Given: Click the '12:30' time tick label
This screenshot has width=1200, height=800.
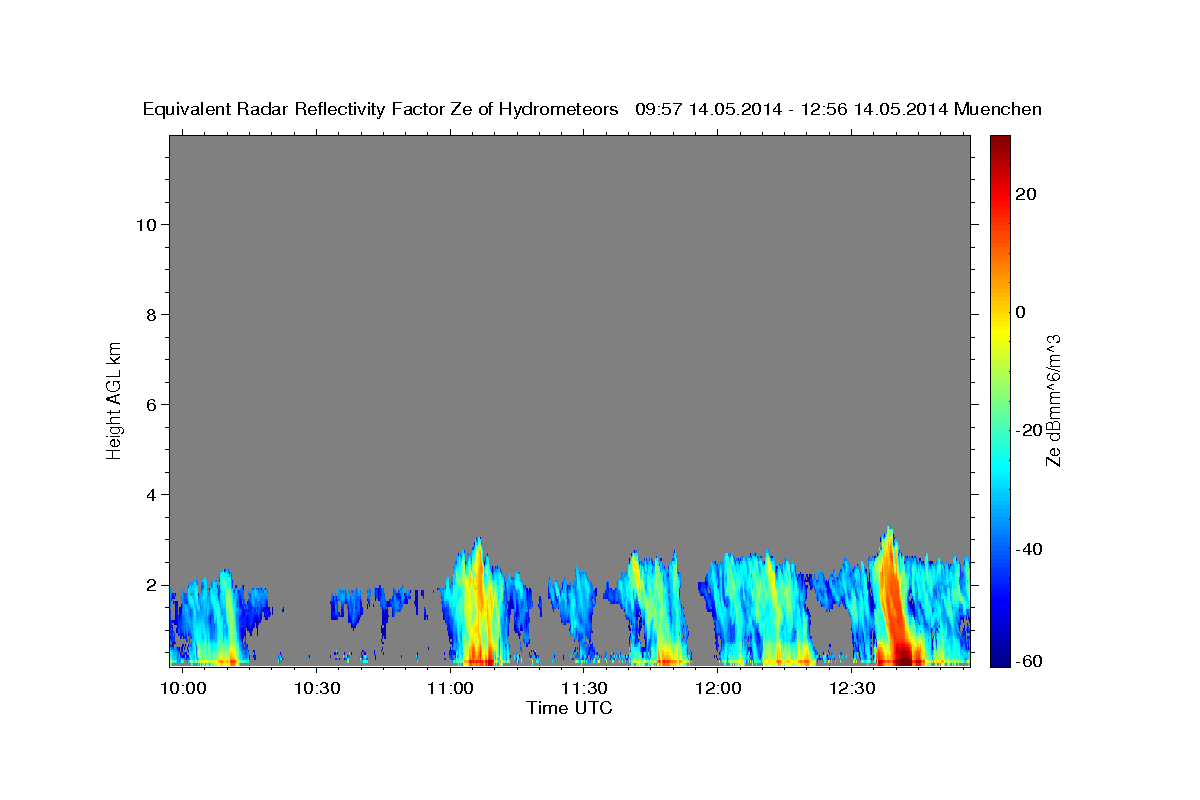Looking at the screenshot, I should click(852, 689).
